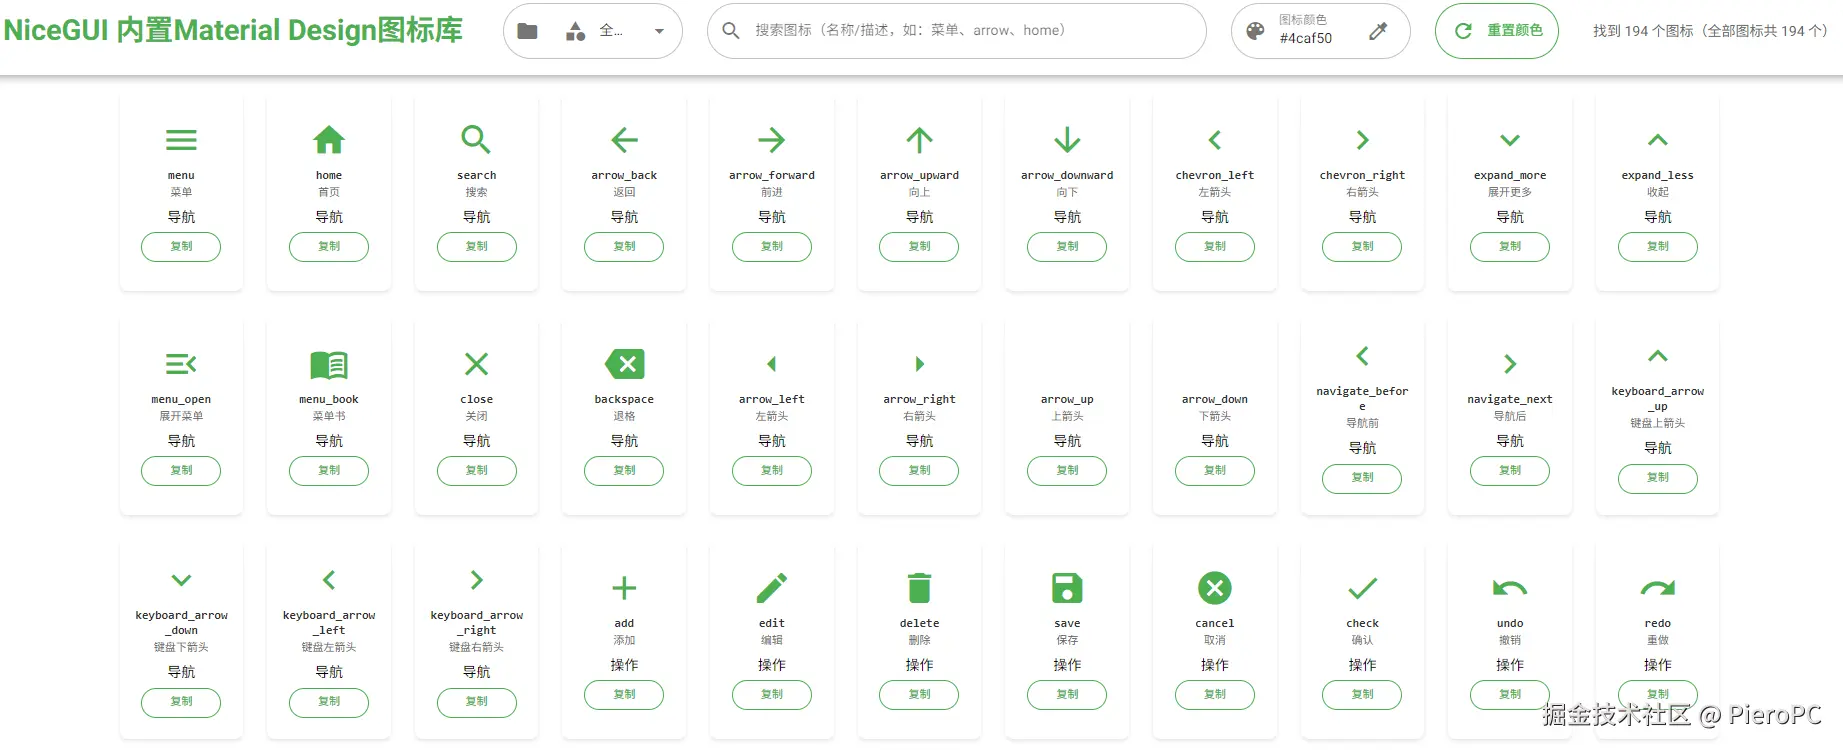Click the delete trash icon

click(919, 588)
